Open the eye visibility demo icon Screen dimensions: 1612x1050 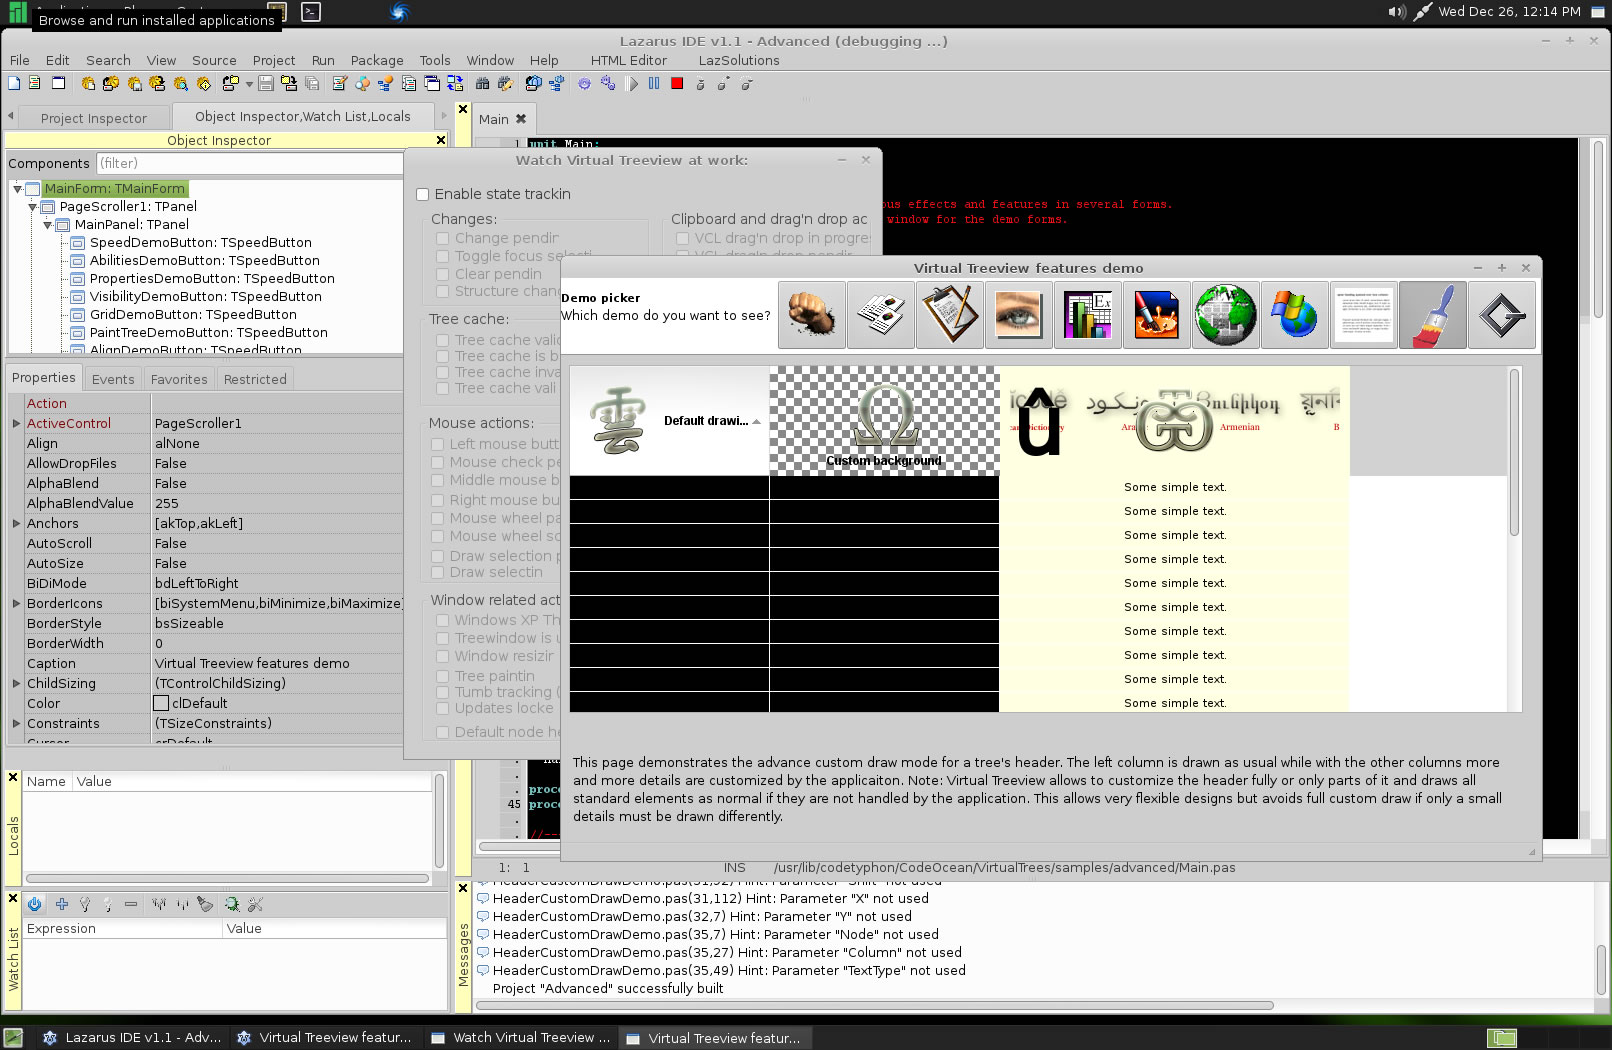[x=1019, y=316]
